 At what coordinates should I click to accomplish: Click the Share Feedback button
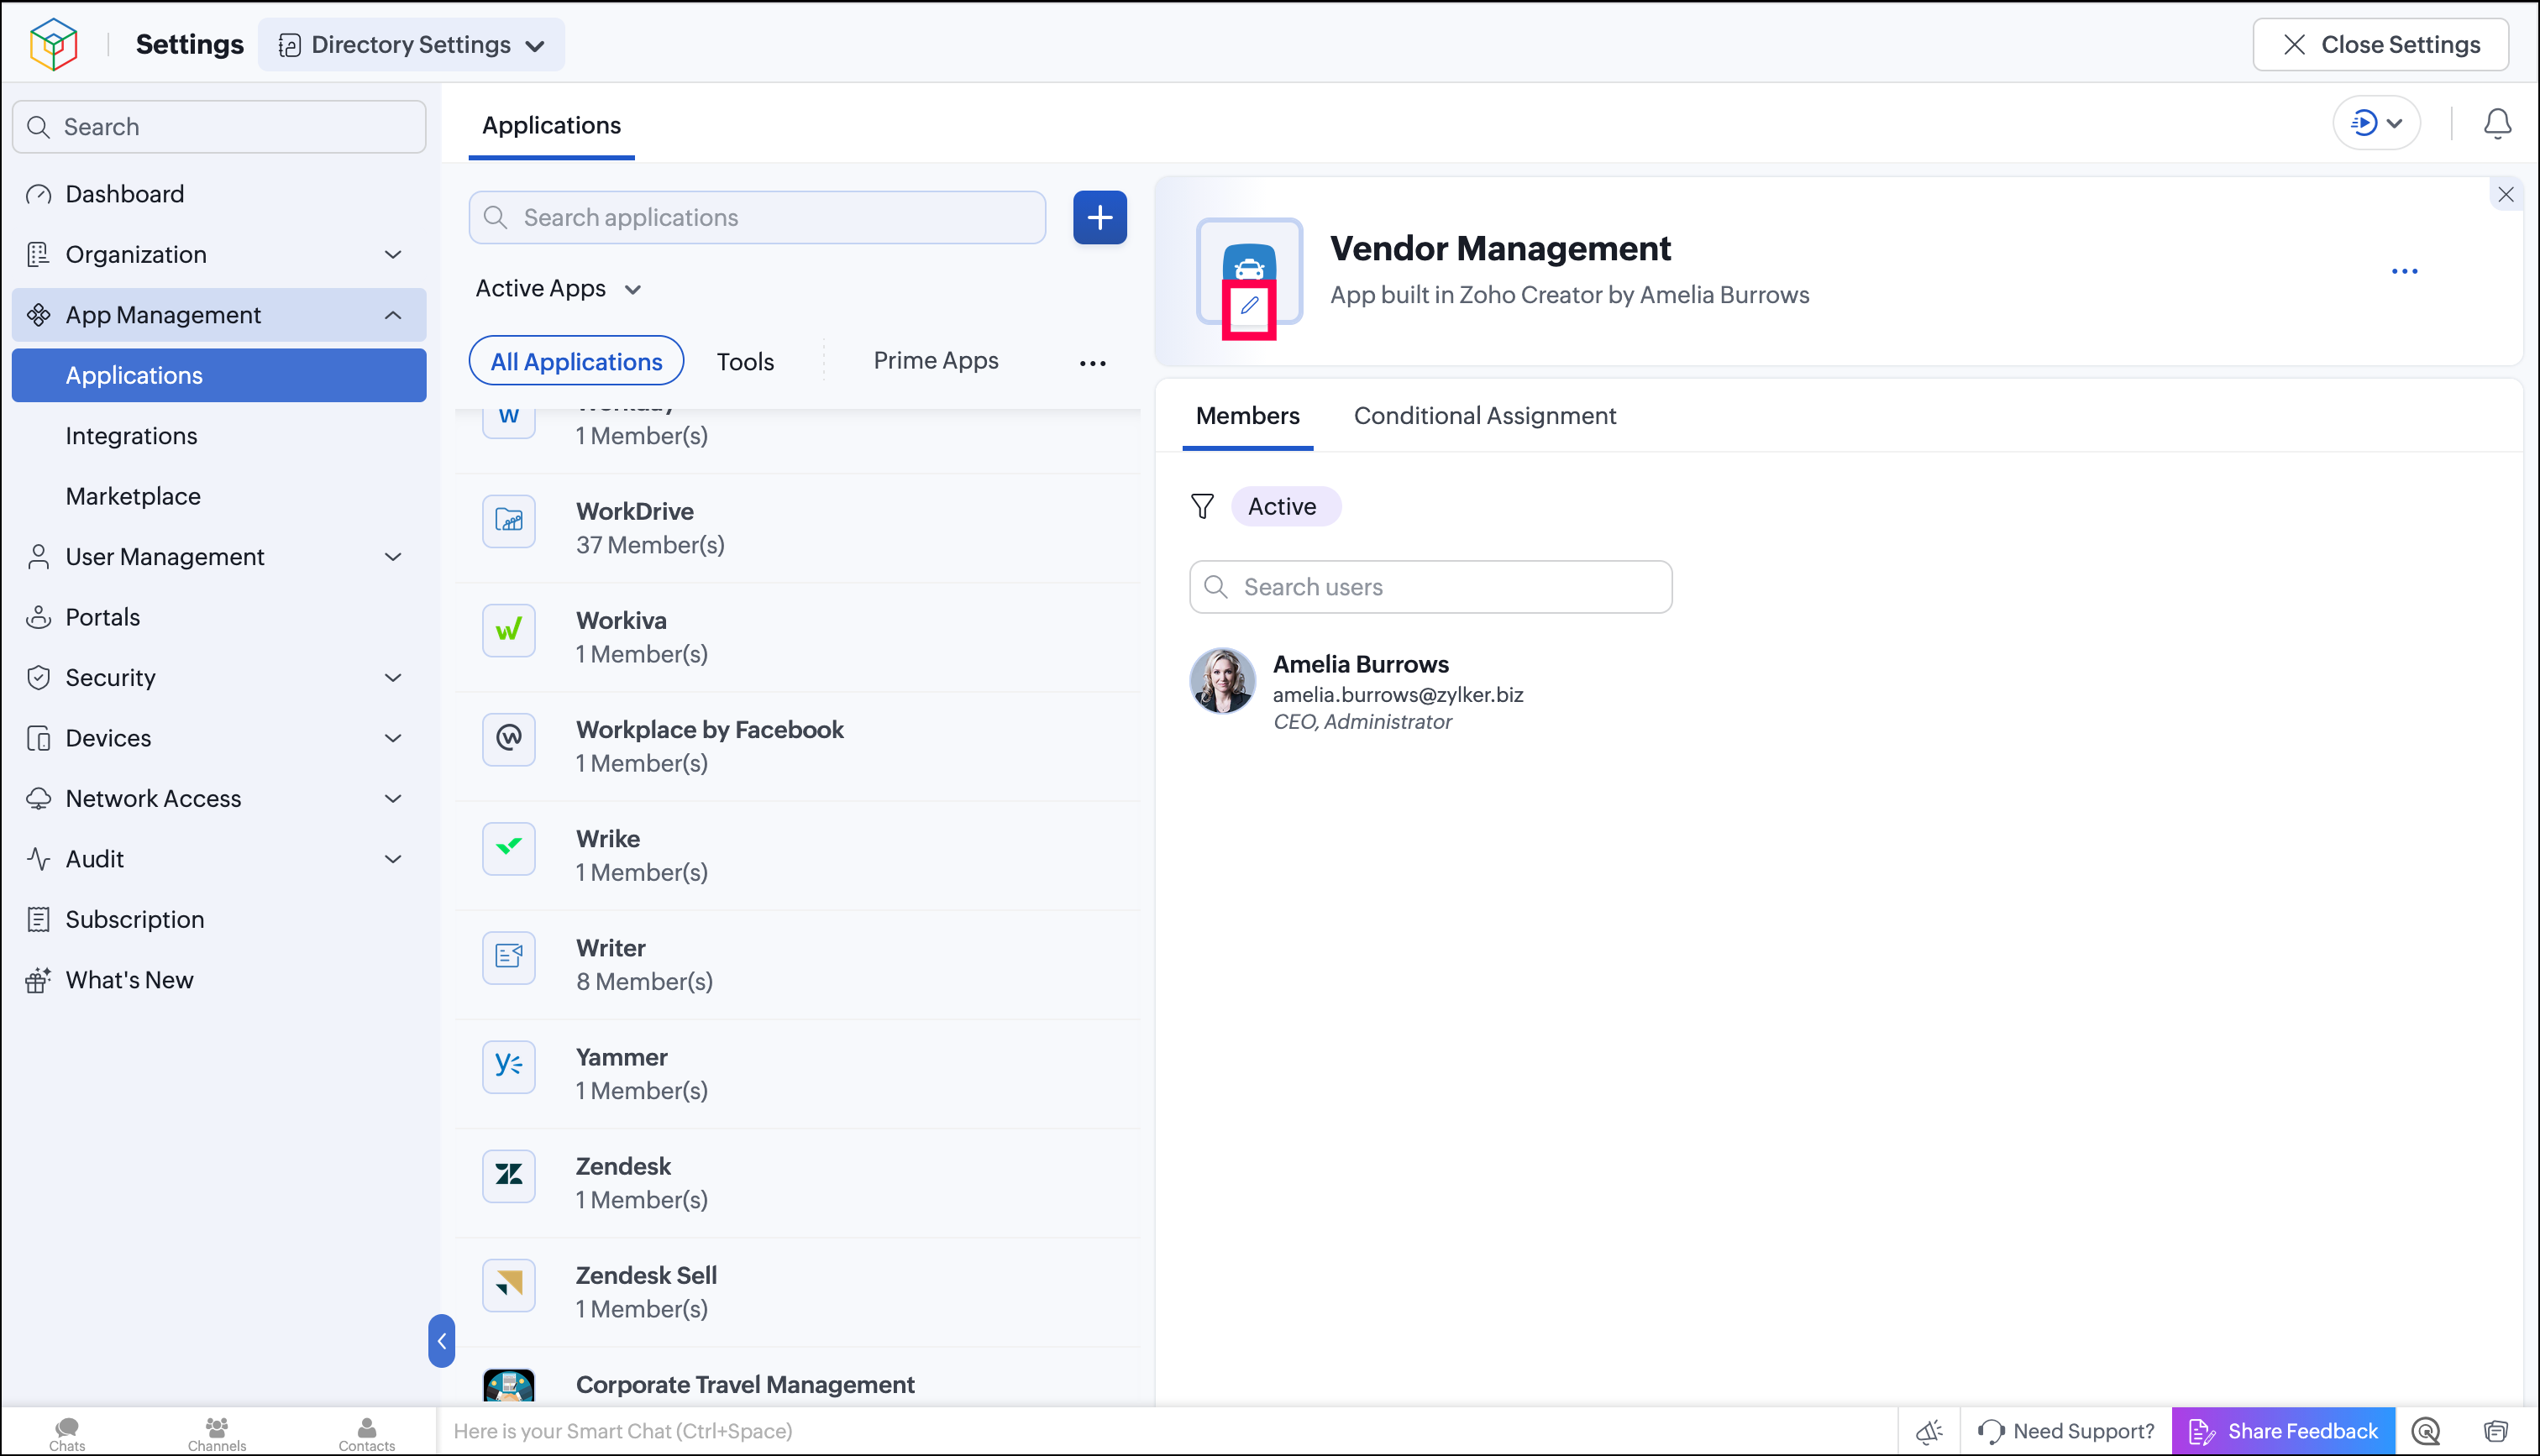tap(2283, 1431)
